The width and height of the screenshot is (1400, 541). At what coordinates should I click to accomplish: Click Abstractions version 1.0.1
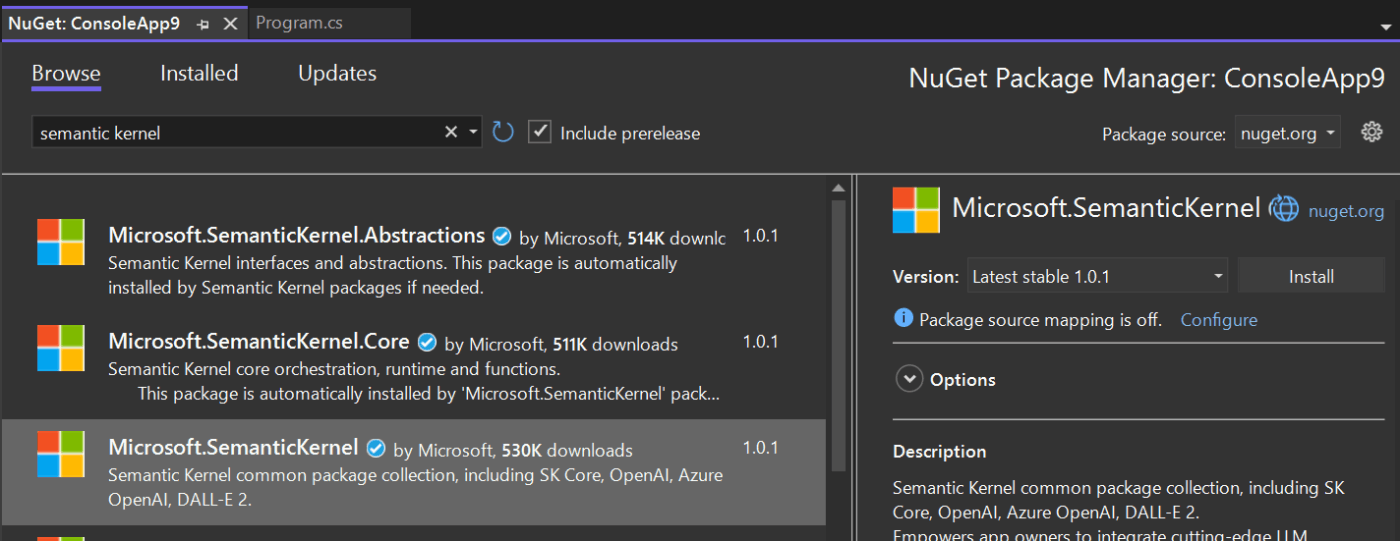tap(760, 237)
